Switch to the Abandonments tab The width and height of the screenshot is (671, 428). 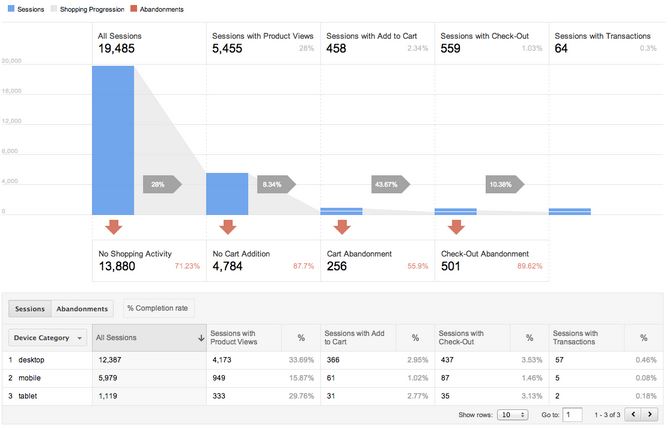pos(82,308)
